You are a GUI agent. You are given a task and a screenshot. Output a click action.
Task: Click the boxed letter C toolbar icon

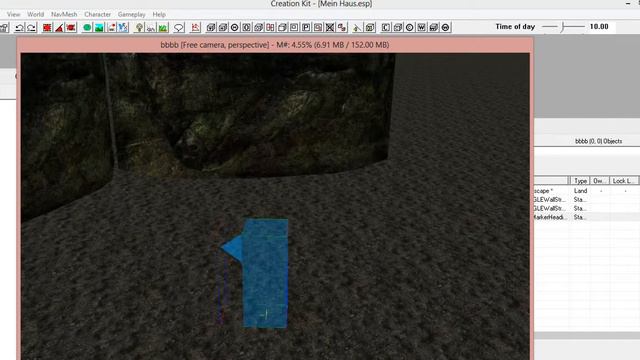tap(386, 28)
